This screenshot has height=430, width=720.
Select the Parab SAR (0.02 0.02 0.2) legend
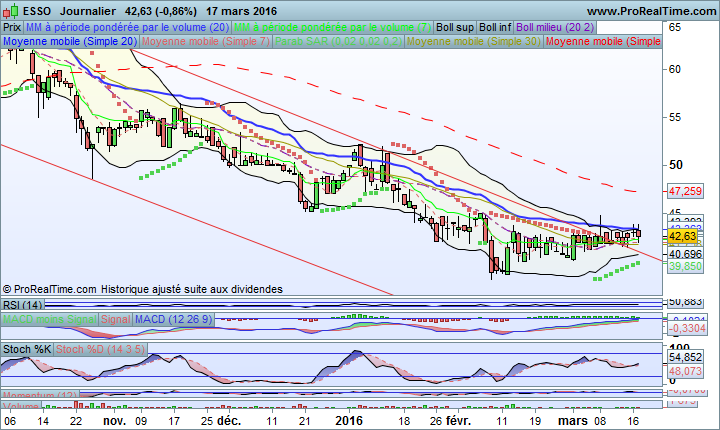point(338,41)
